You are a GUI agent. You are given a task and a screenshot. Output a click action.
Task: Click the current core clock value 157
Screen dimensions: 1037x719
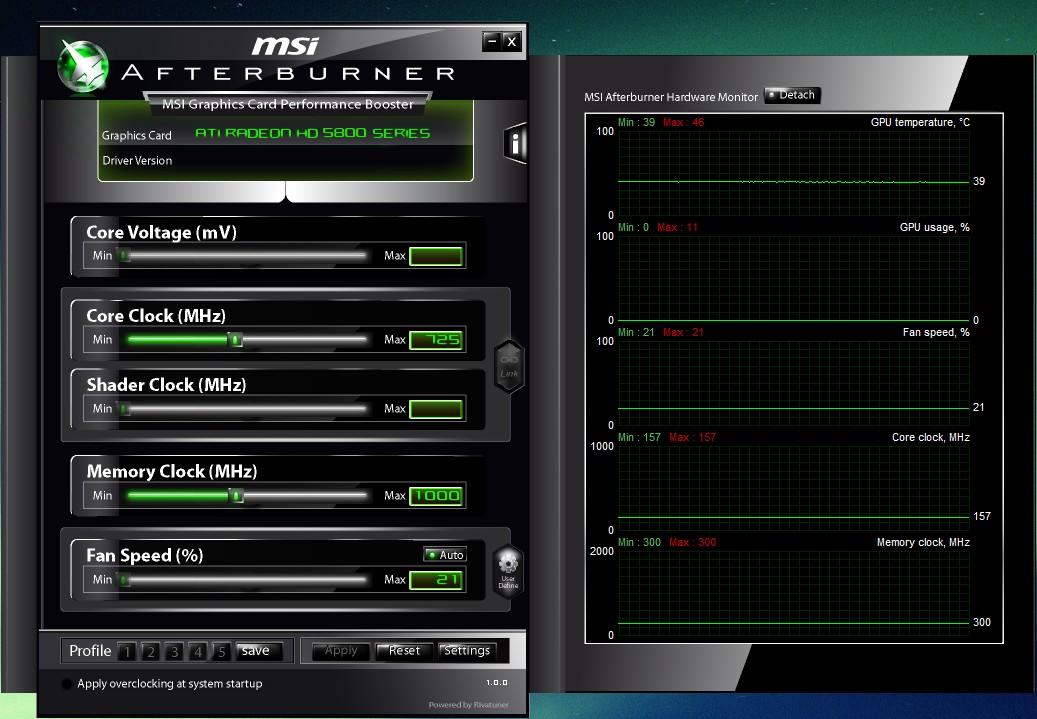point(982,517)
